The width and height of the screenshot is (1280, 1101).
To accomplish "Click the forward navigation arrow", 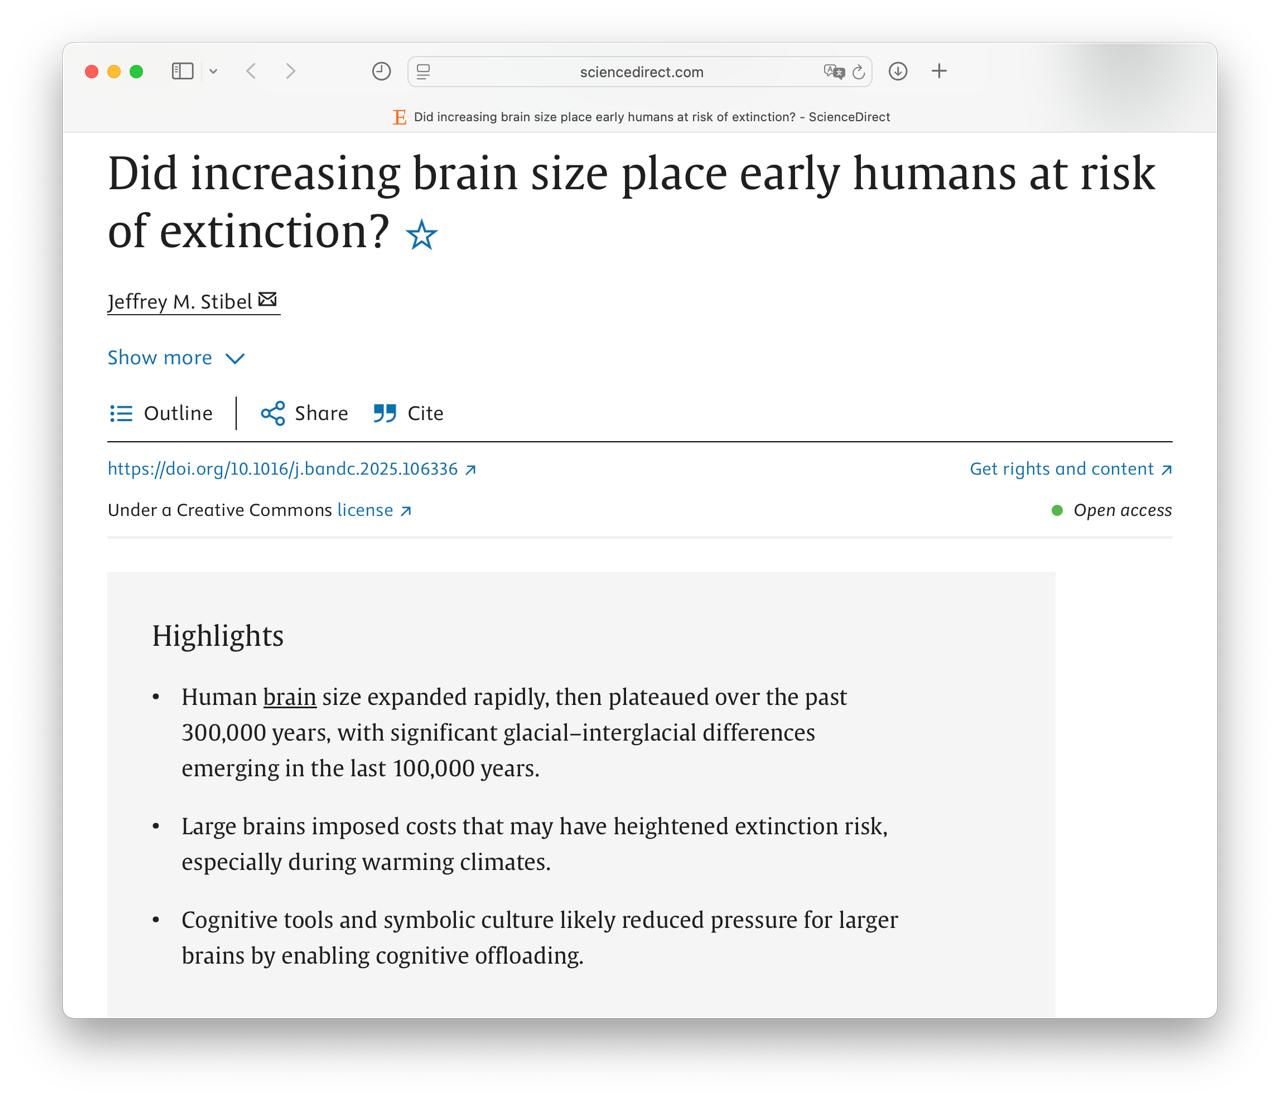I will click(290, 71).
